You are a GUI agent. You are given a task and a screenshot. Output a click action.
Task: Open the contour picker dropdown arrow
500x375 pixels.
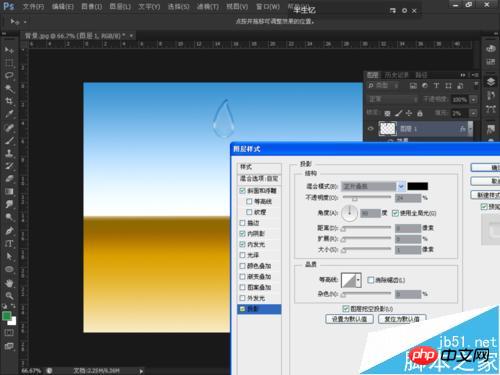click(x=358, y=280)
